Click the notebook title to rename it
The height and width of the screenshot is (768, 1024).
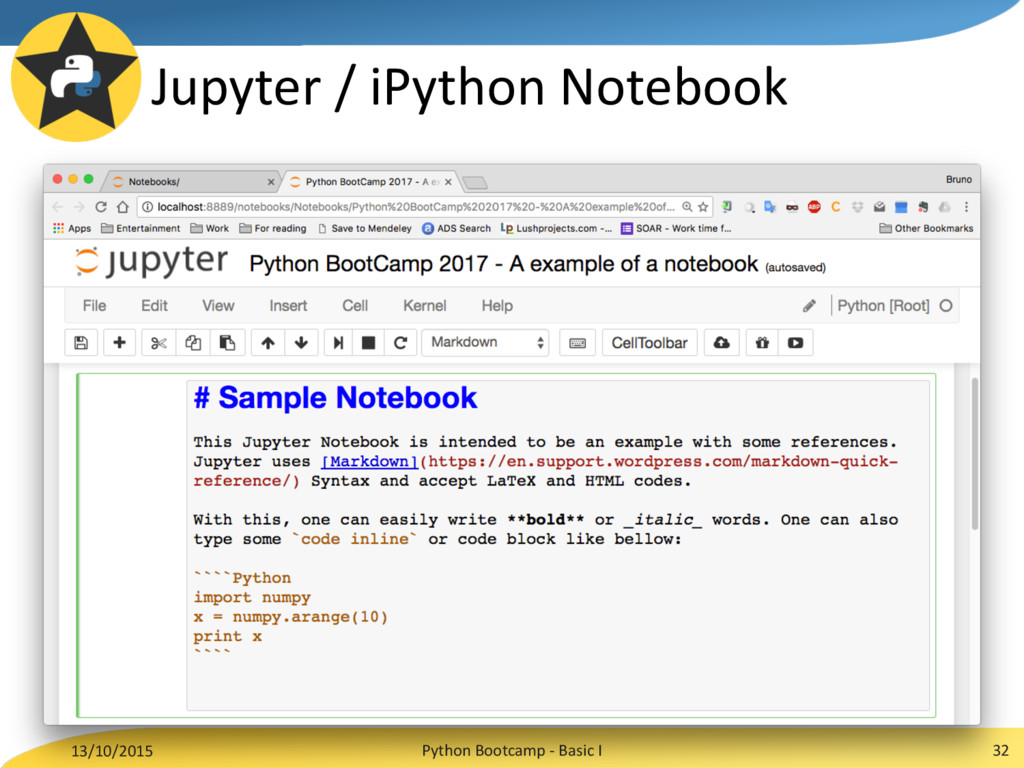pyautogui.click(x=504, y=264)
